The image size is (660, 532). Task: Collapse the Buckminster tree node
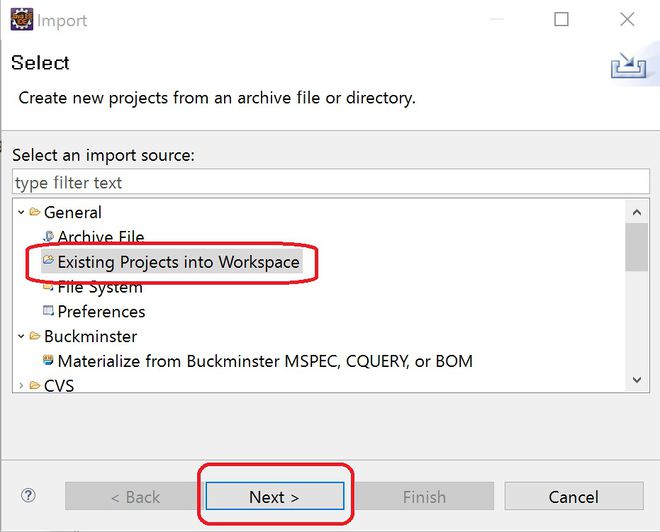click(x=21, y=336)
